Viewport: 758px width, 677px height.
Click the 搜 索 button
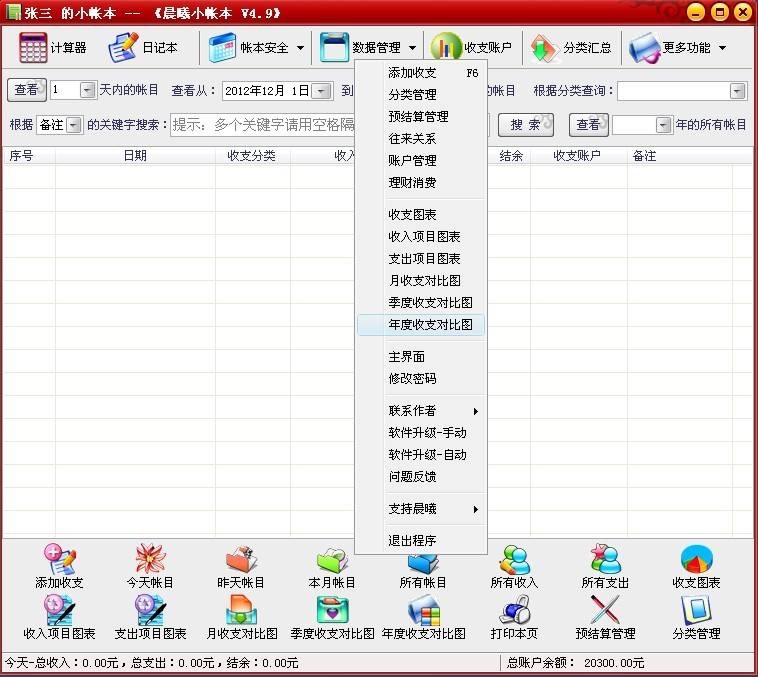tap(525, 125)
